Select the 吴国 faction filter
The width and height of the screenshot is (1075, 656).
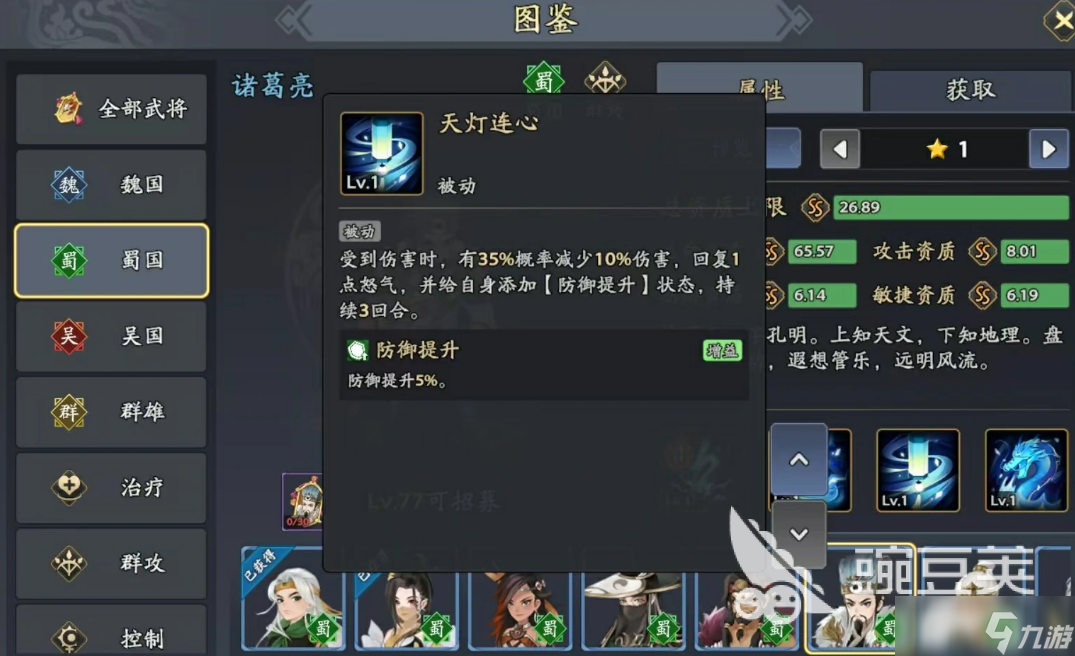pyautogui.click(x=111, y=336)
